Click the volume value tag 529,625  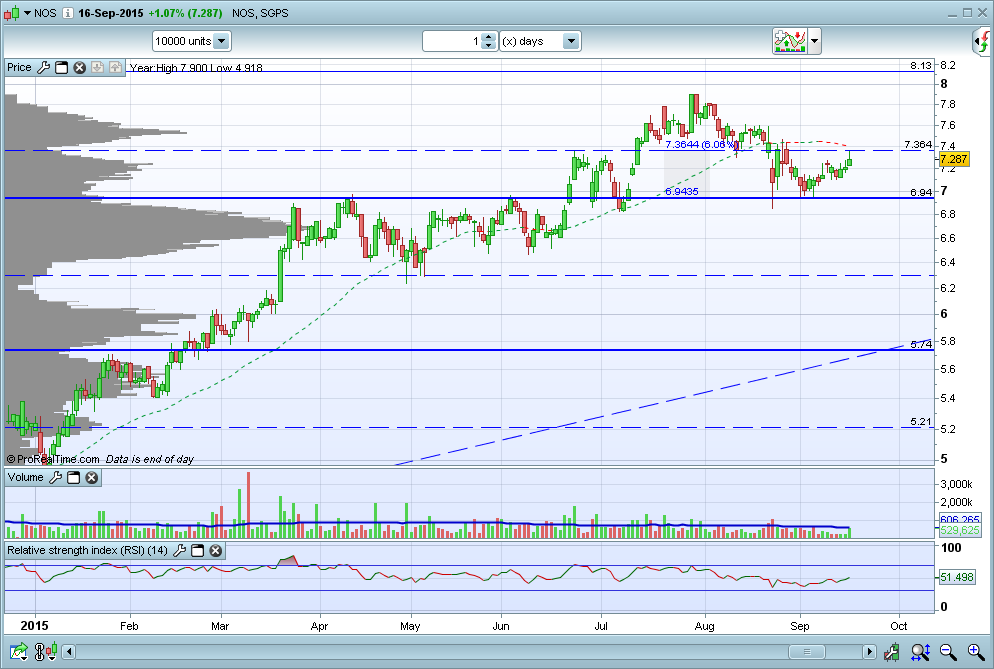pyautogui.click(x=960, y=530)
